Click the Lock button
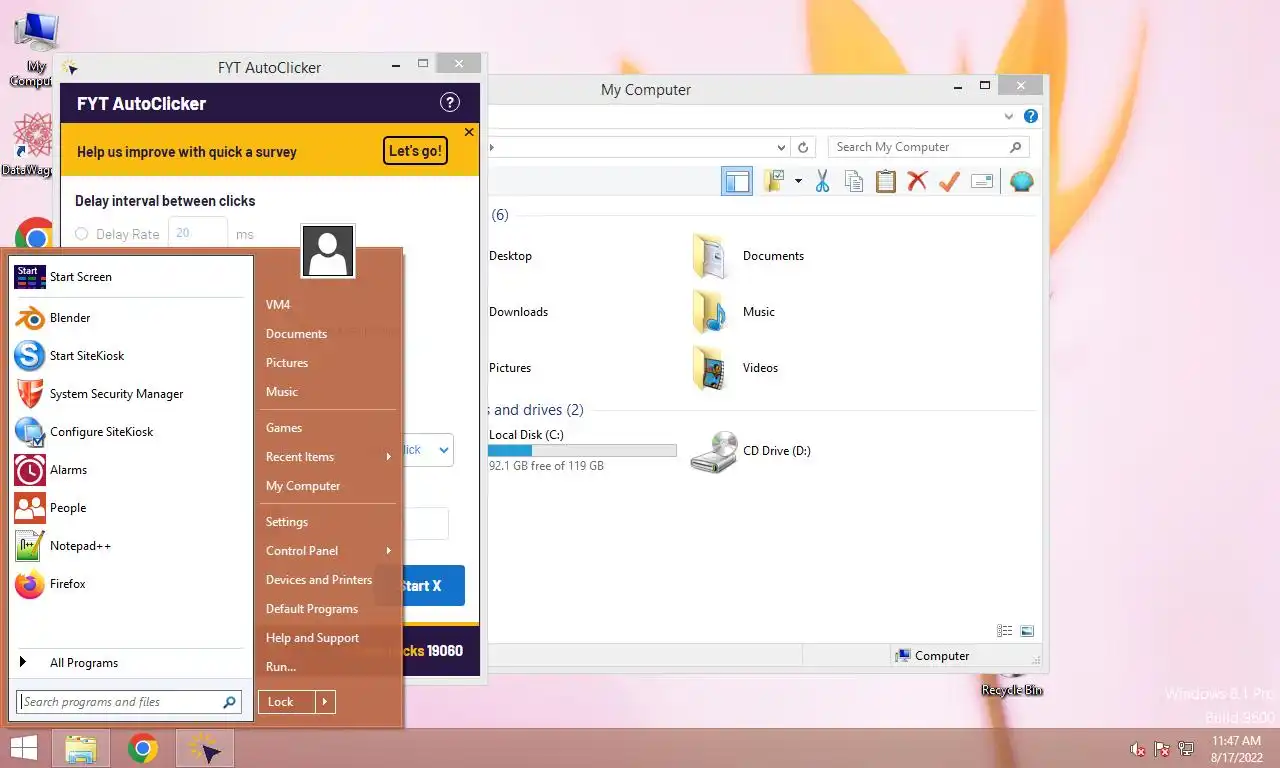The image size is (1280, 768). tap(286, 702)
